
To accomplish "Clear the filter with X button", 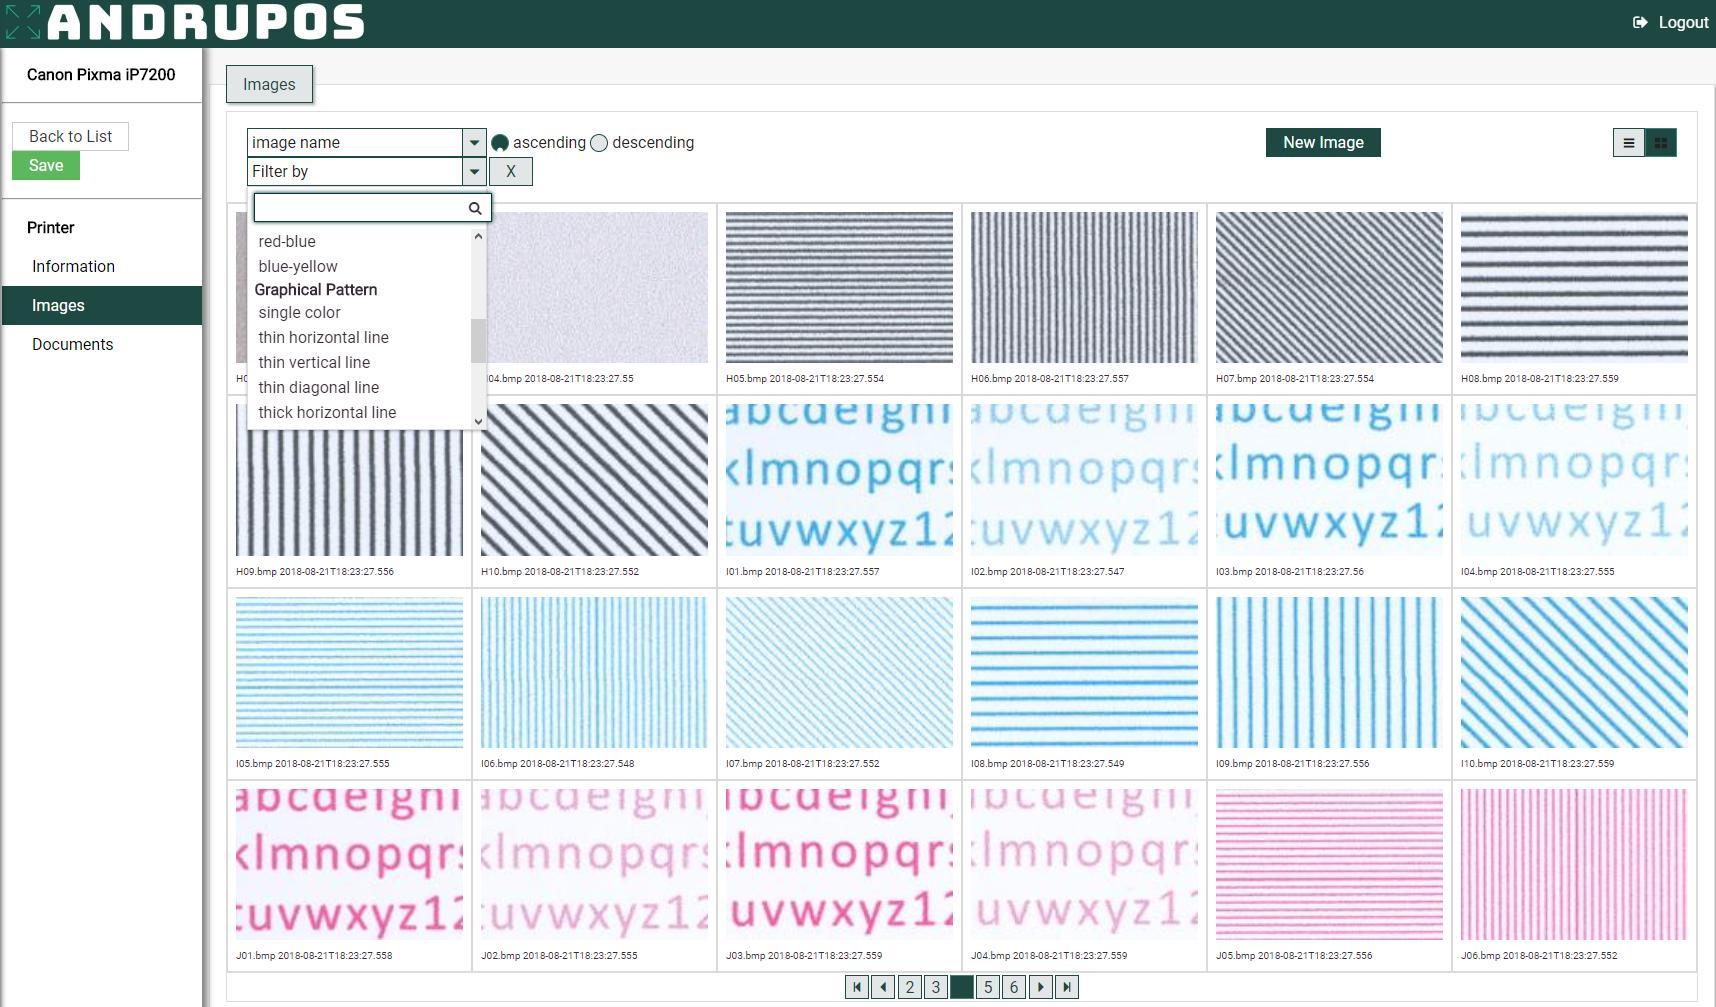I will (x=510, y=172).
